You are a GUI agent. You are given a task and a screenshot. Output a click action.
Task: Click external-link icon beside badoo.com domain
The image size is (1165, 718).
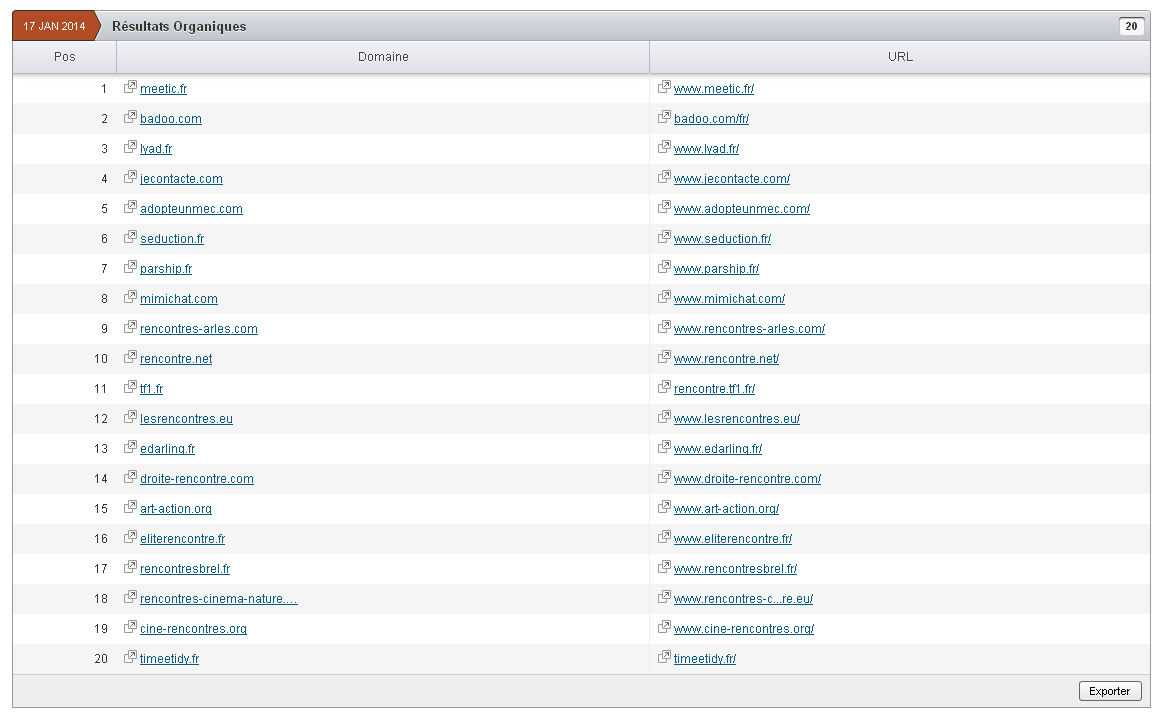point(130,117)
